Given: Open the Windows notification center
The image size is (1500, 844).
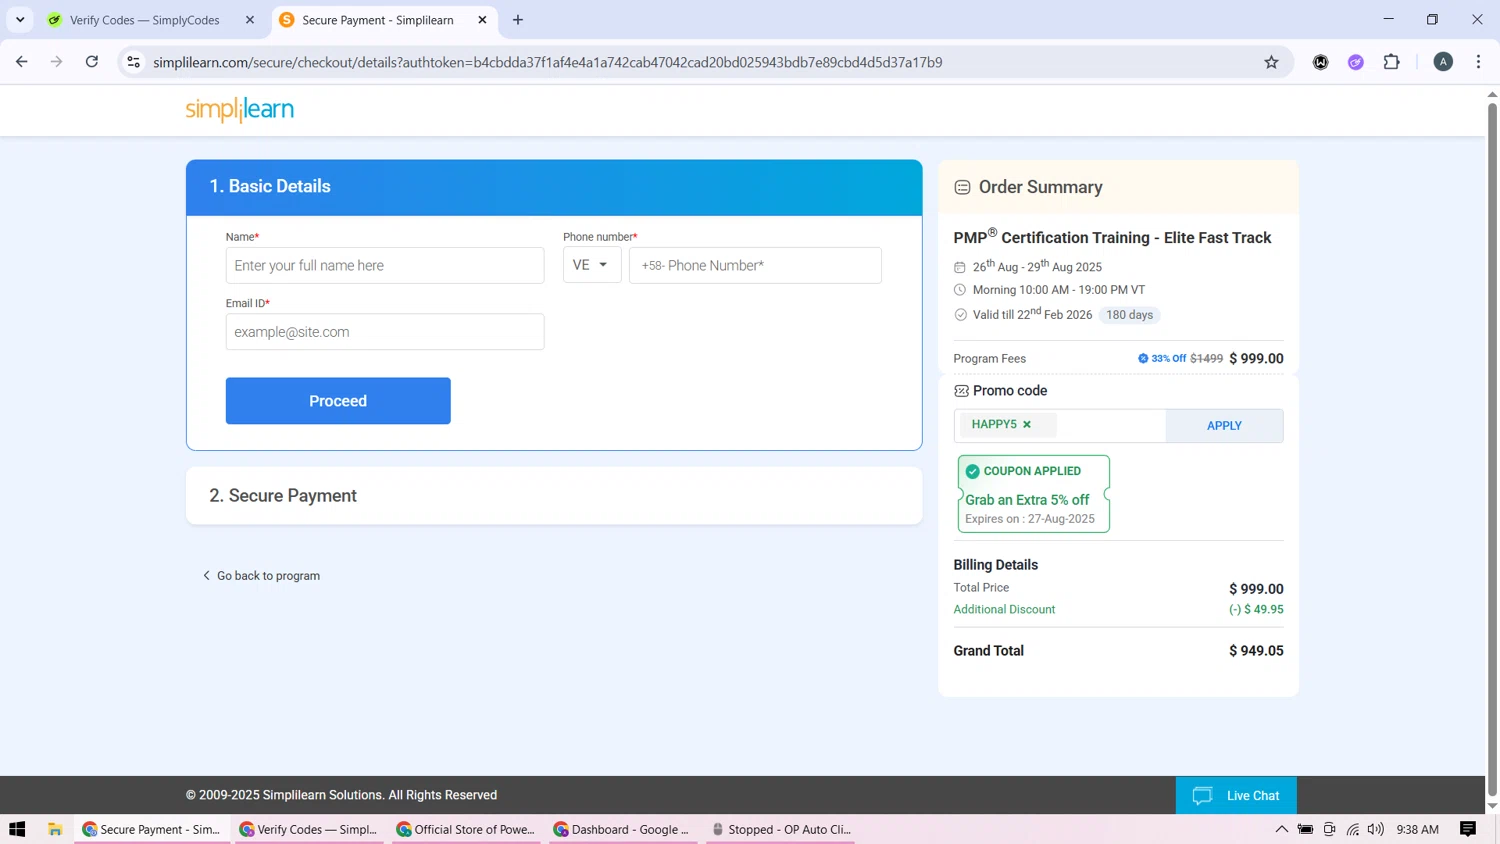Looking at the screenshot, I should [x=1468, y=829].
